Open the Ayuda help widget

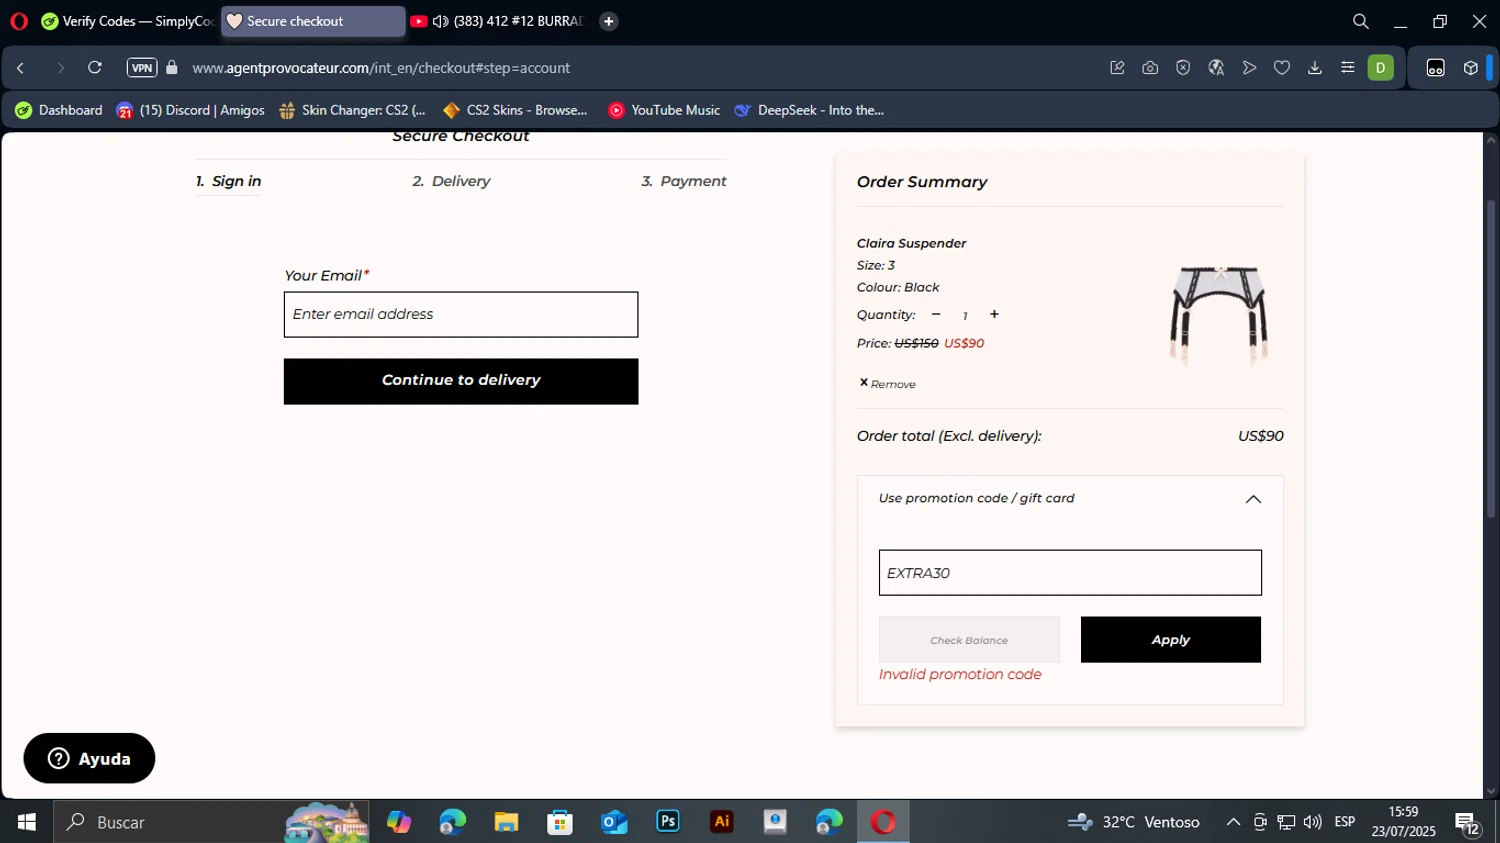(x=89, y=759)
